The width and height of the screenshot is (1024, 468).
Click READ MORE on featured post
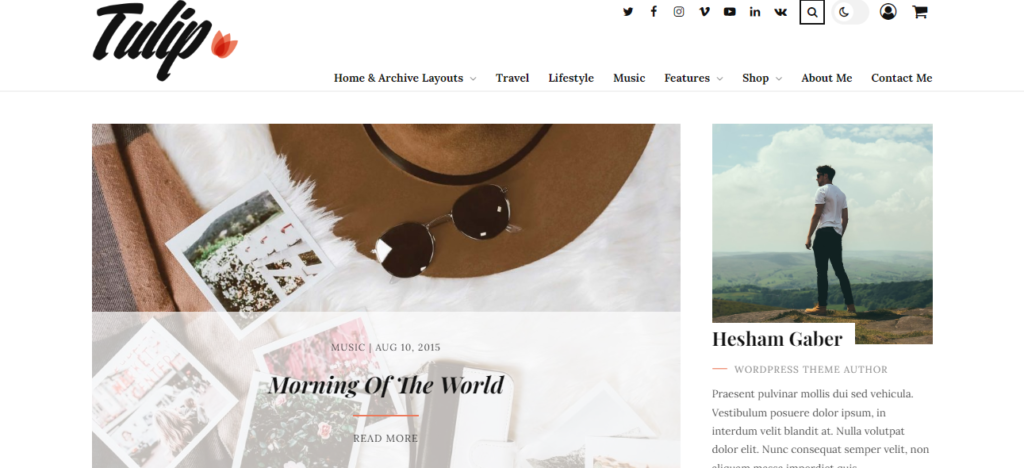385,439
